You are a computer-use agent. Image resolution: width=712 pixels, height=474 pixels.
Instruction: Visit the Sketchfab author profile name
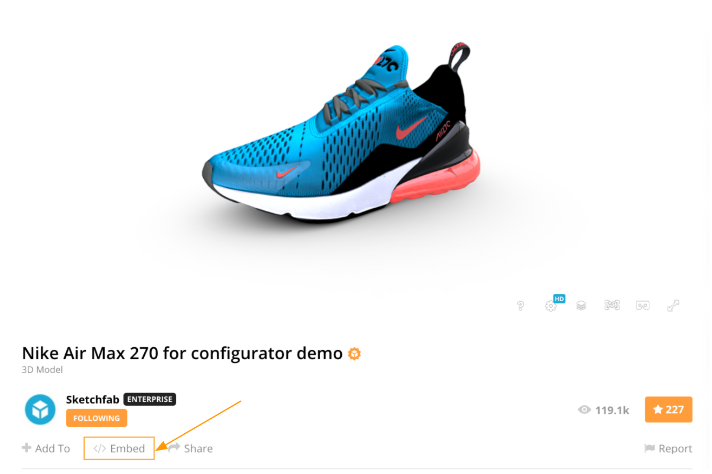(93, 400)
